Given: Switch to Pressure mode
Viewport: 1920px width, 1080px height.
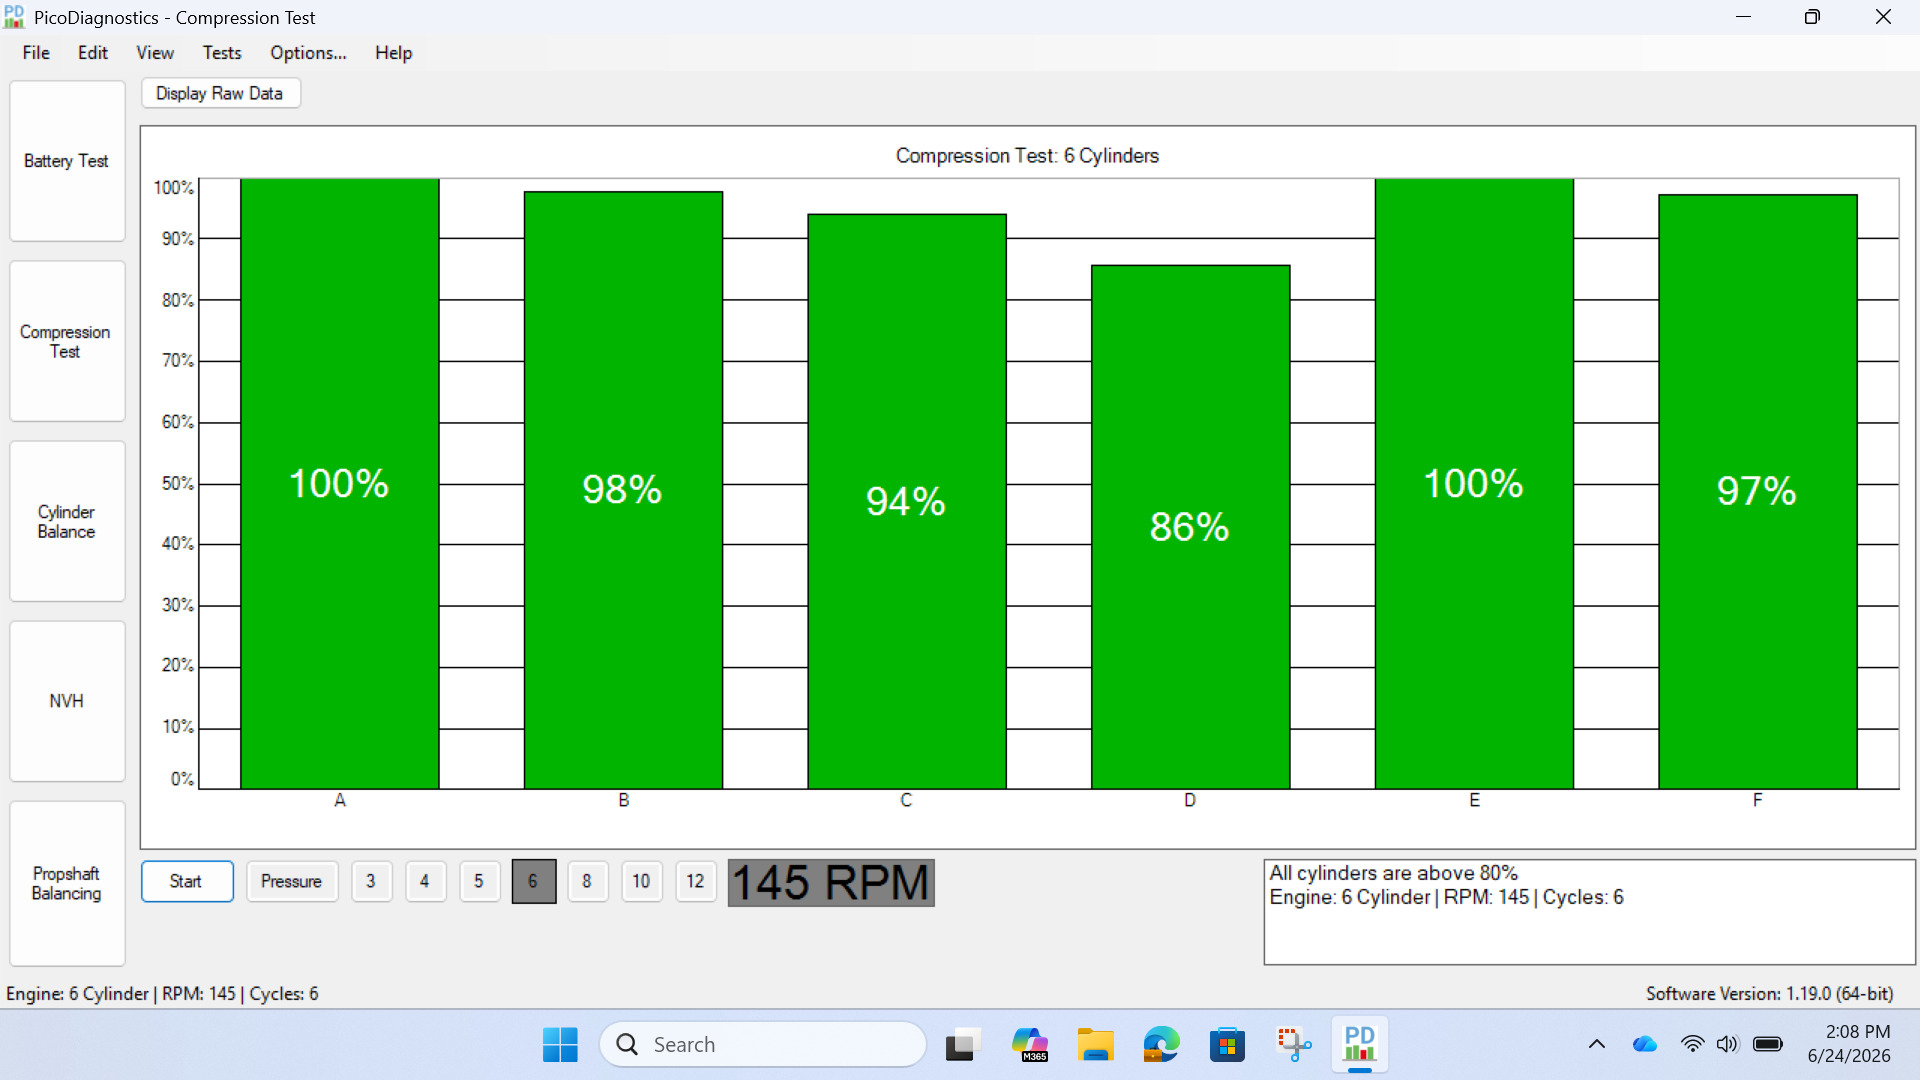Looking at the screenshot, I should click(292, 881).
